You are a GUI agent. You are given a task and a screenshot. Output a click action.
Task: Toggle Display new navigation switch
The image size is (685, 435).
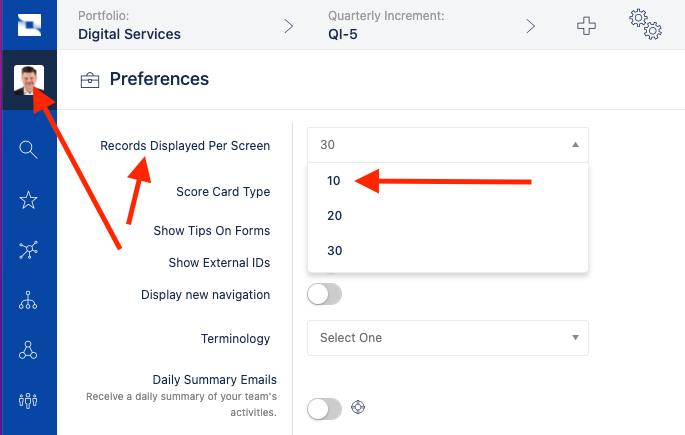click(324, 294)
